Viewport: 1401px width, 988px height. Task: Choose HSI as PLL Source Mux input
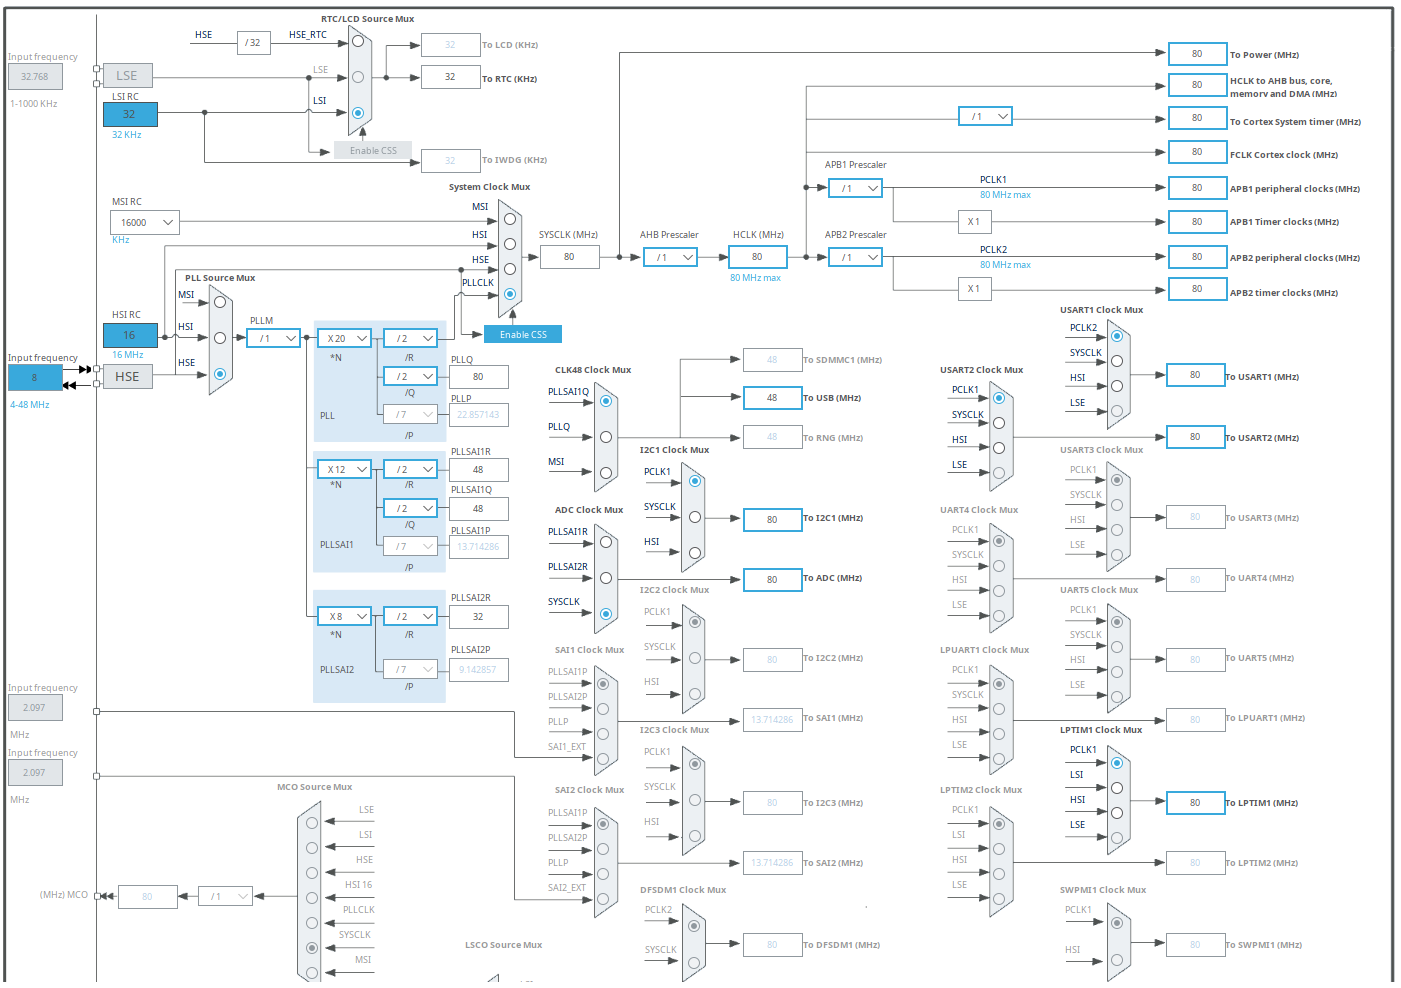tap(220, 338)
